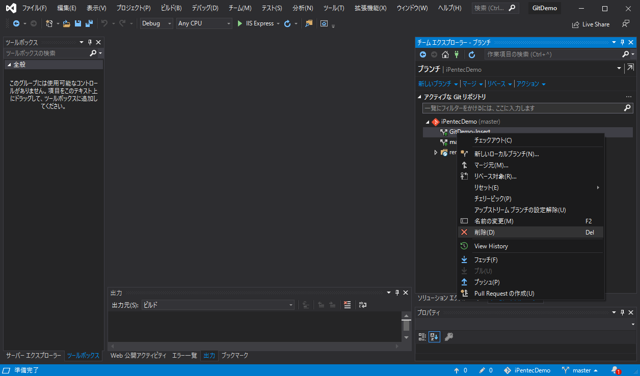The image size is (640, 376).
Task: Click unpushed commits count in status bar
Action: coord(460,370)
